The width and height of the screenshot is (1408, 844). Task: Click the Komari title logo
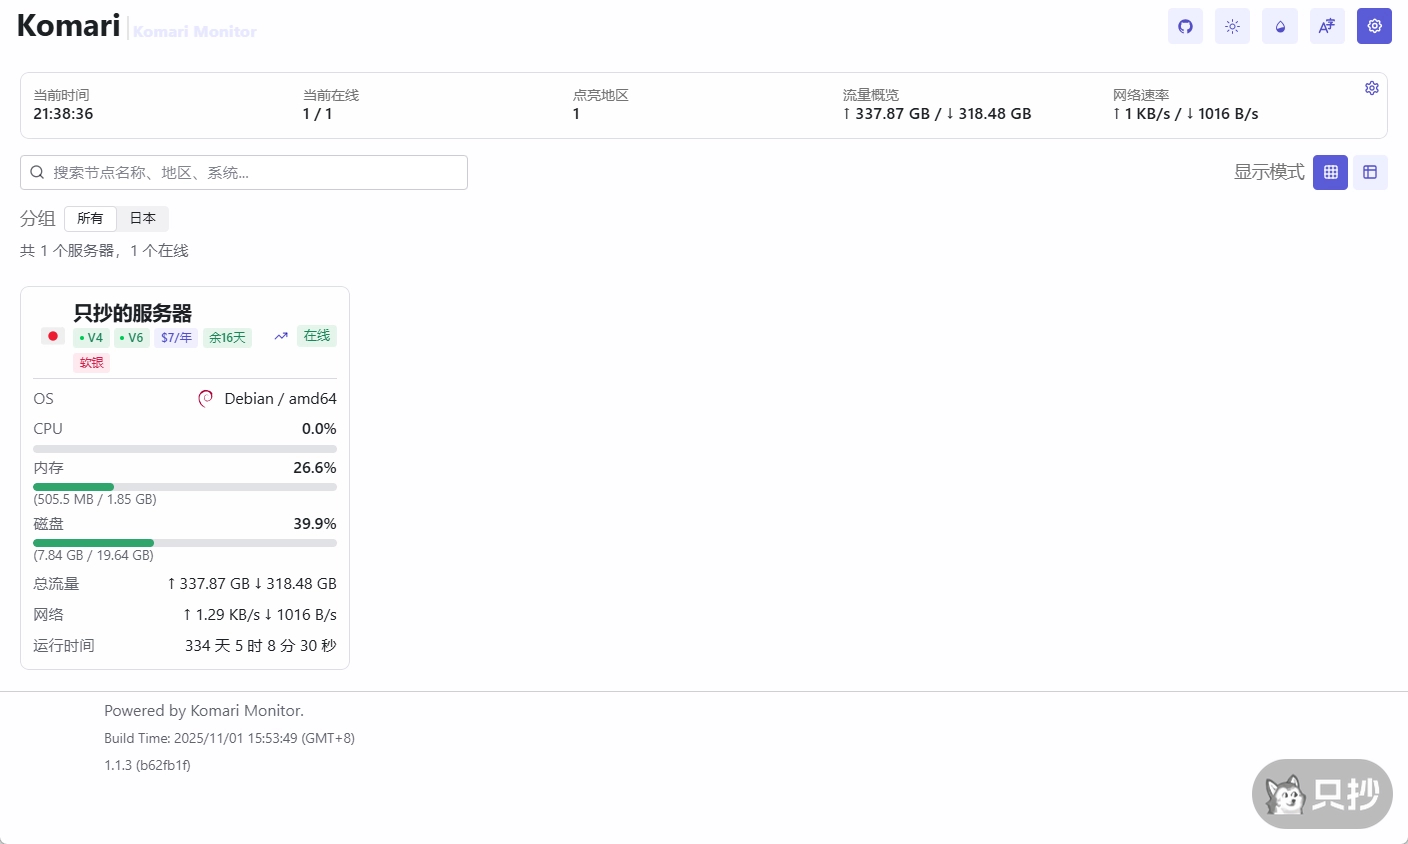pos(69,26)
